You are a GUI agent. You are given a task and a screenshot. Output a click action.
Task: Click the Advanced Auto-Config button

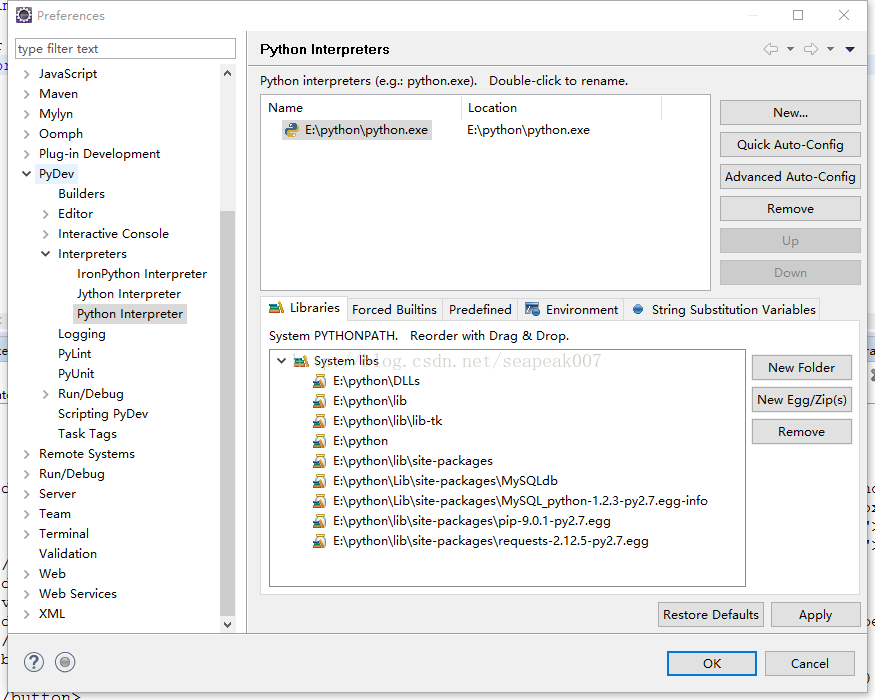point(790,177)
